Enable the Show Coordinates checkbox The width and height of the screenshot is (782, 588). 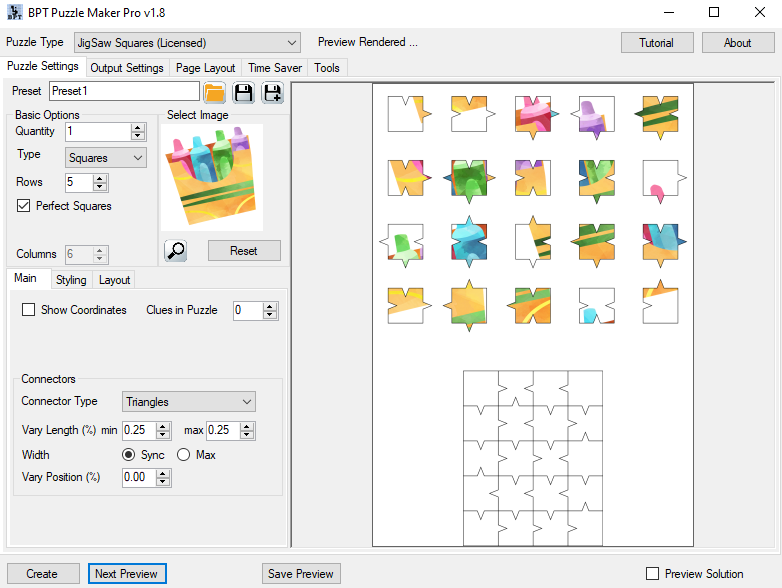(x=29, y=310)
